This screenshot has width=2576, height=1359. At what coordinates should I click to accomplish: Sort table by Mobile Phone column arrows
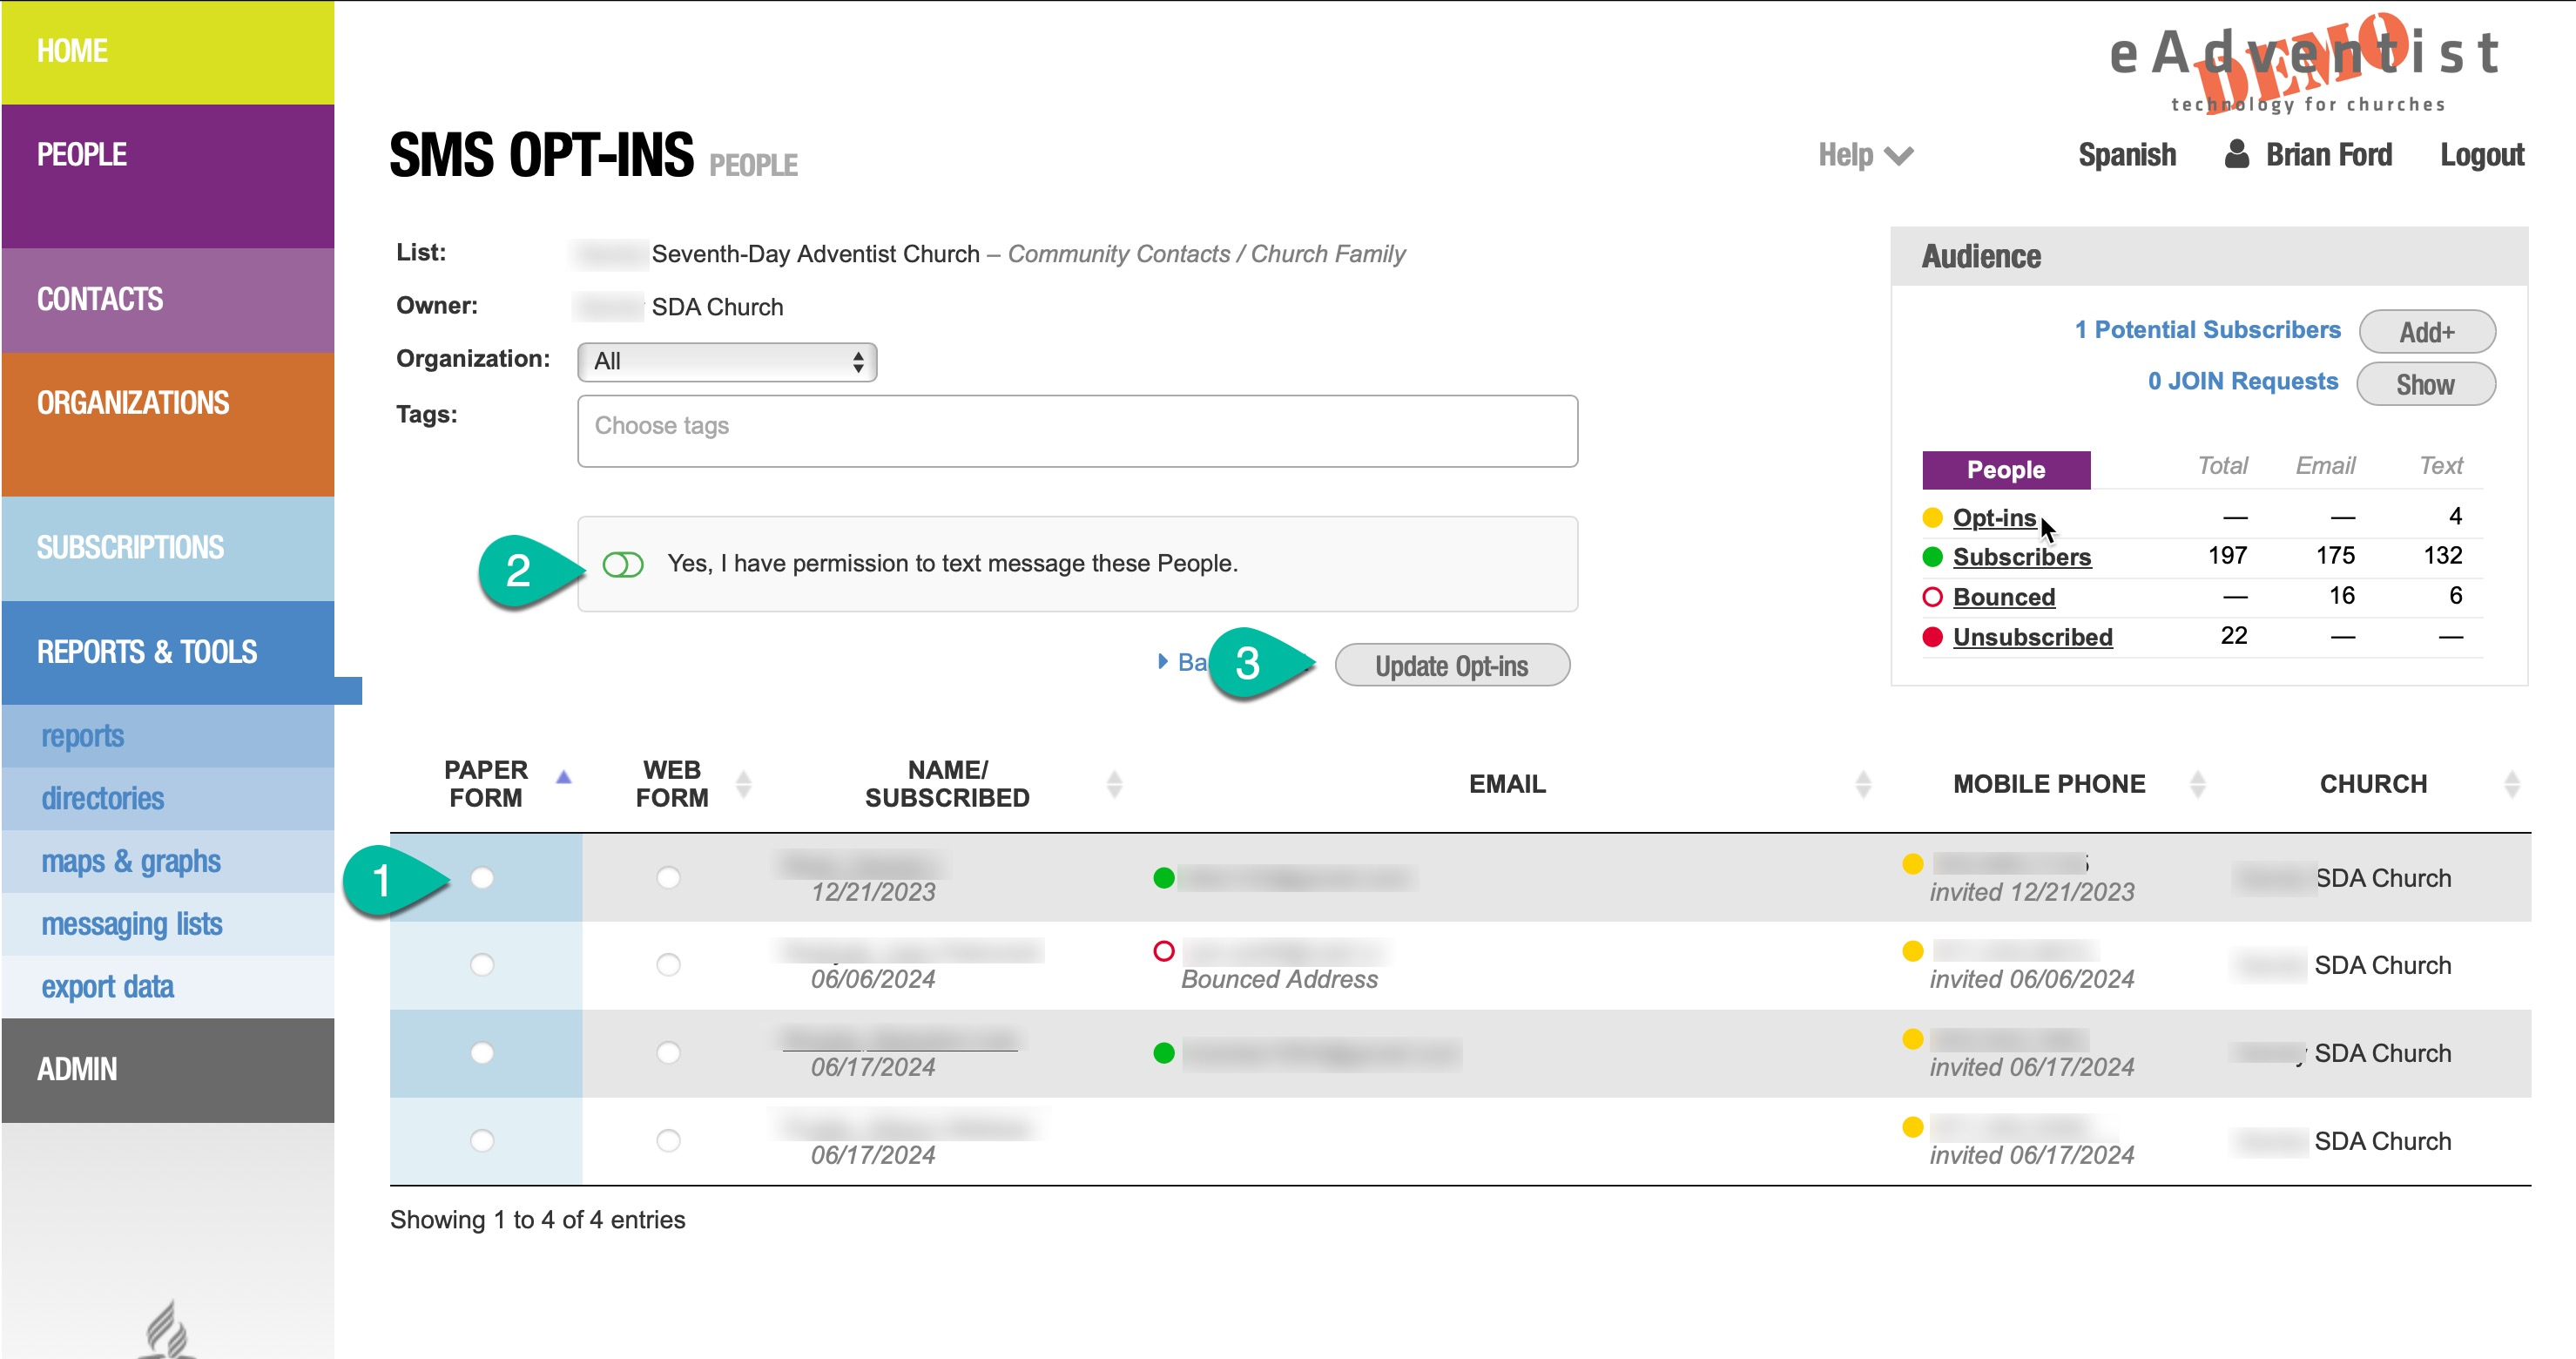[2197, 784]
